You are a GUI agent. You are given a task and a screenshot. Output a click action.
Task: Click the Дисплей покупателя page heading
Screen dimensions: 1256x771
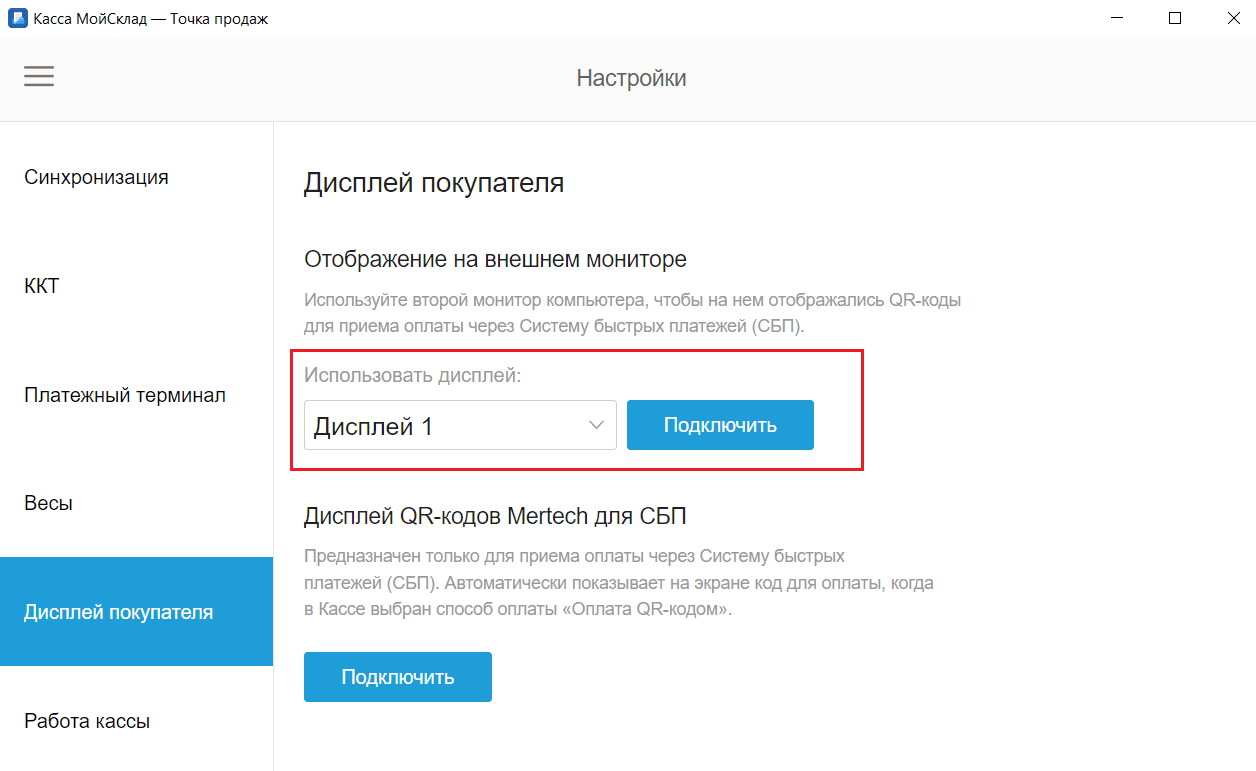coord(433,183)
